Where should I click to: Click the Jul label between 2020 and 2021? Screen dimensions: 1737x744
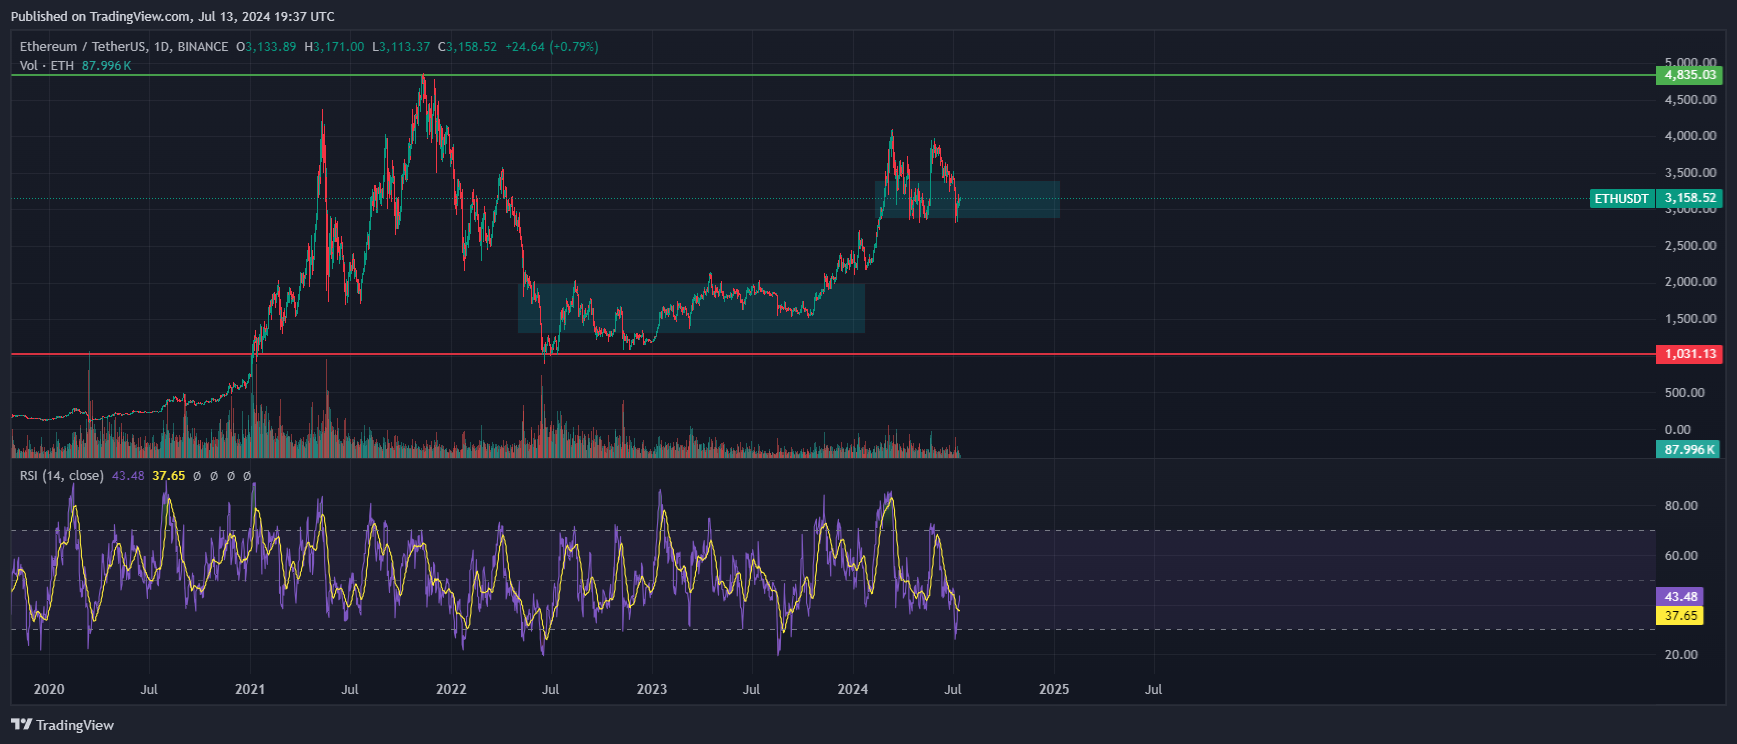tap(149, 689)
